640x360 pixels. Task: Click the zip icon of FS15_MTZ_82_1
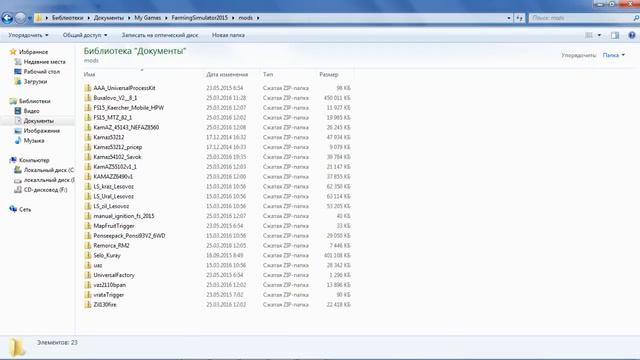[x=88, y=117]
